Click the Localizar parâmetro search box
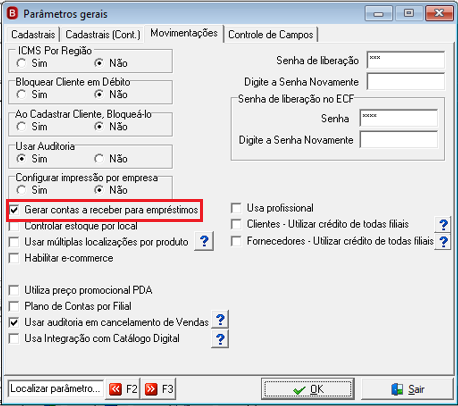The width and height of the screenshot is (458, 406). click(55, 389)
